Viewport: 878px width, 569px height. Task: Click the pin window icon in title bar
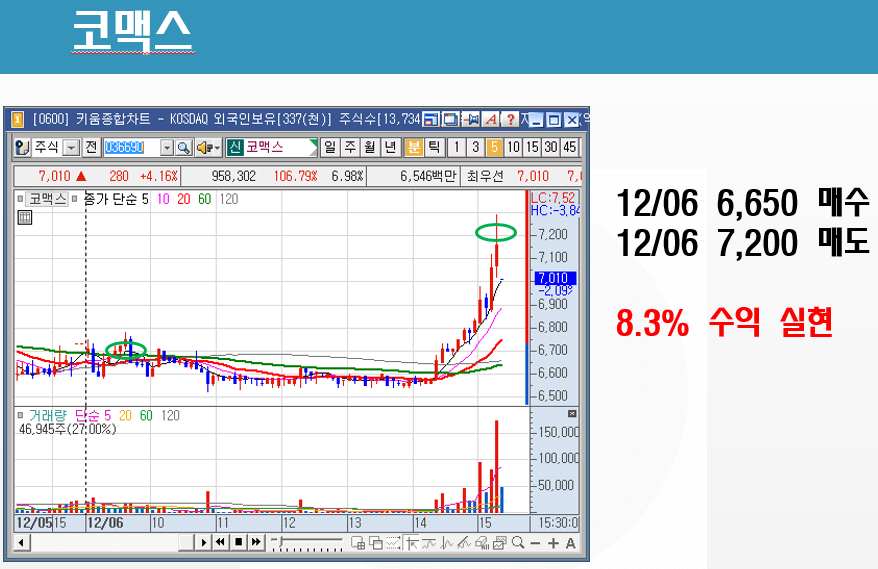click(x=471, y=119)
